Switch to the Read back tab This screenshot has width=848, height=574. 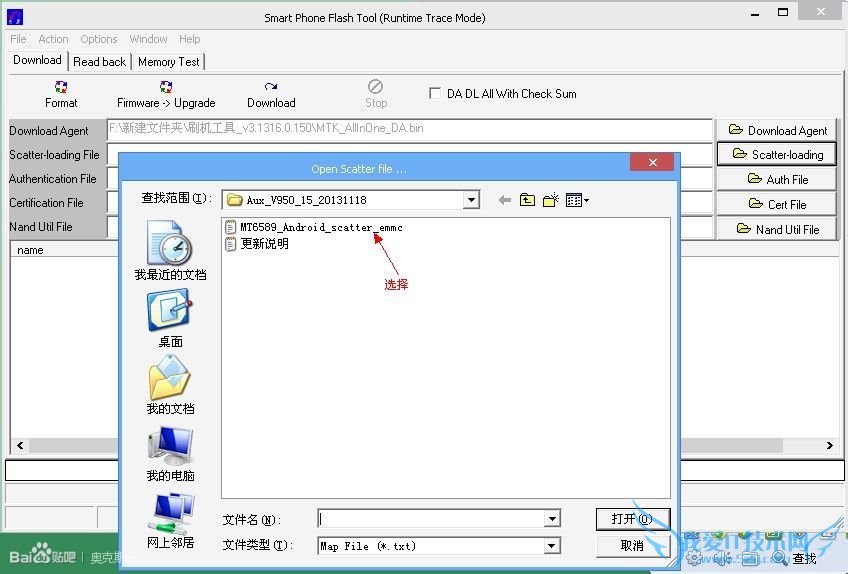[100, 62]
